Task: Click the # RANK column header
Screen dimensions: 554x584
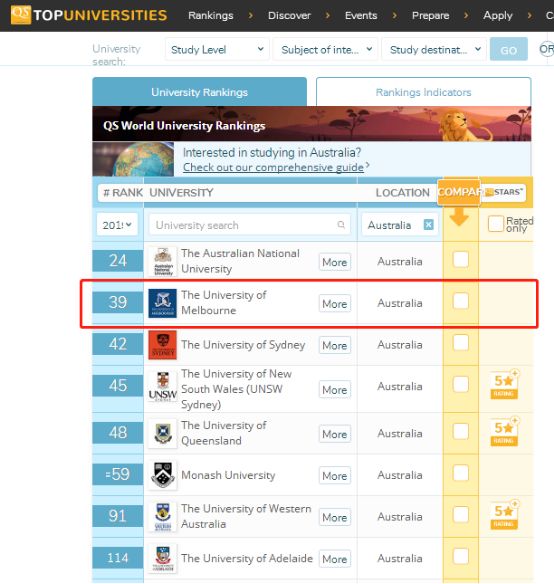Action: 123,193
